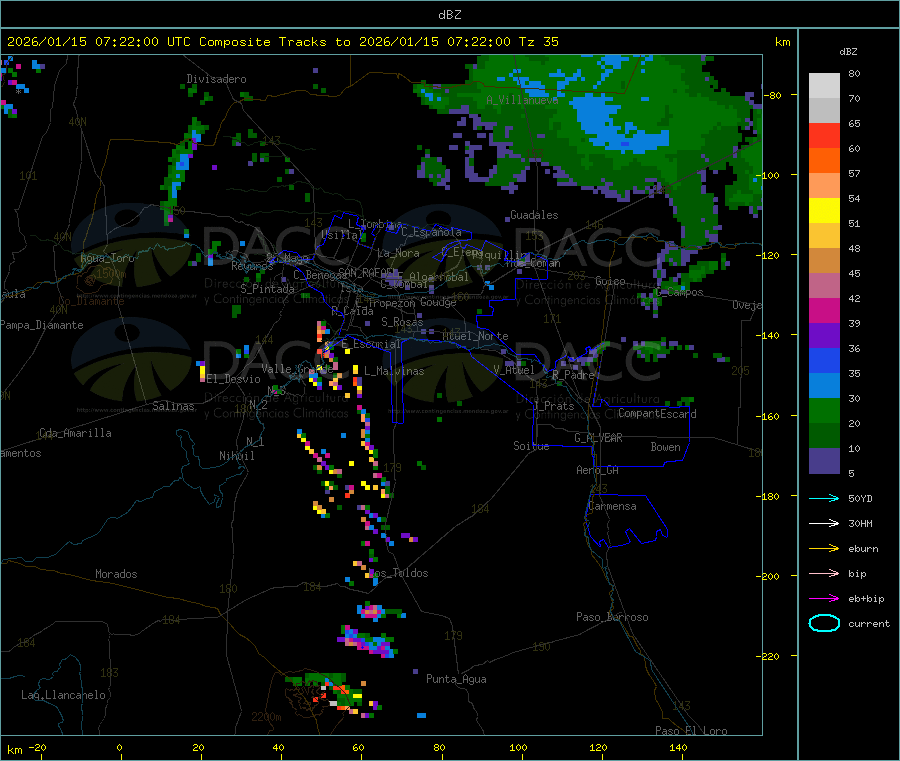
Task: Click the cyan 'current' ellipse icon
Action: (x=824, y=623)
